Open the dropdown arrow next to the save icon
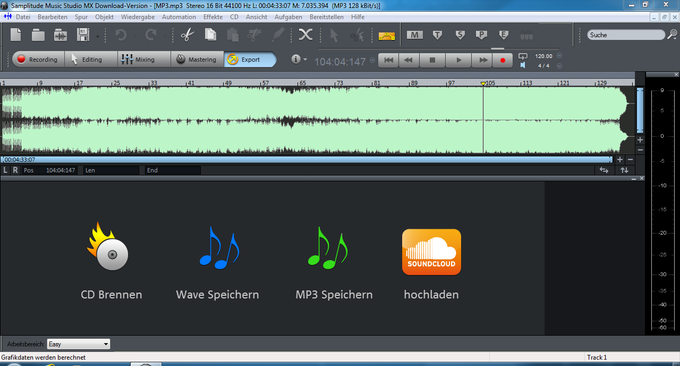 pyautogui.click(x=98, y=36)
